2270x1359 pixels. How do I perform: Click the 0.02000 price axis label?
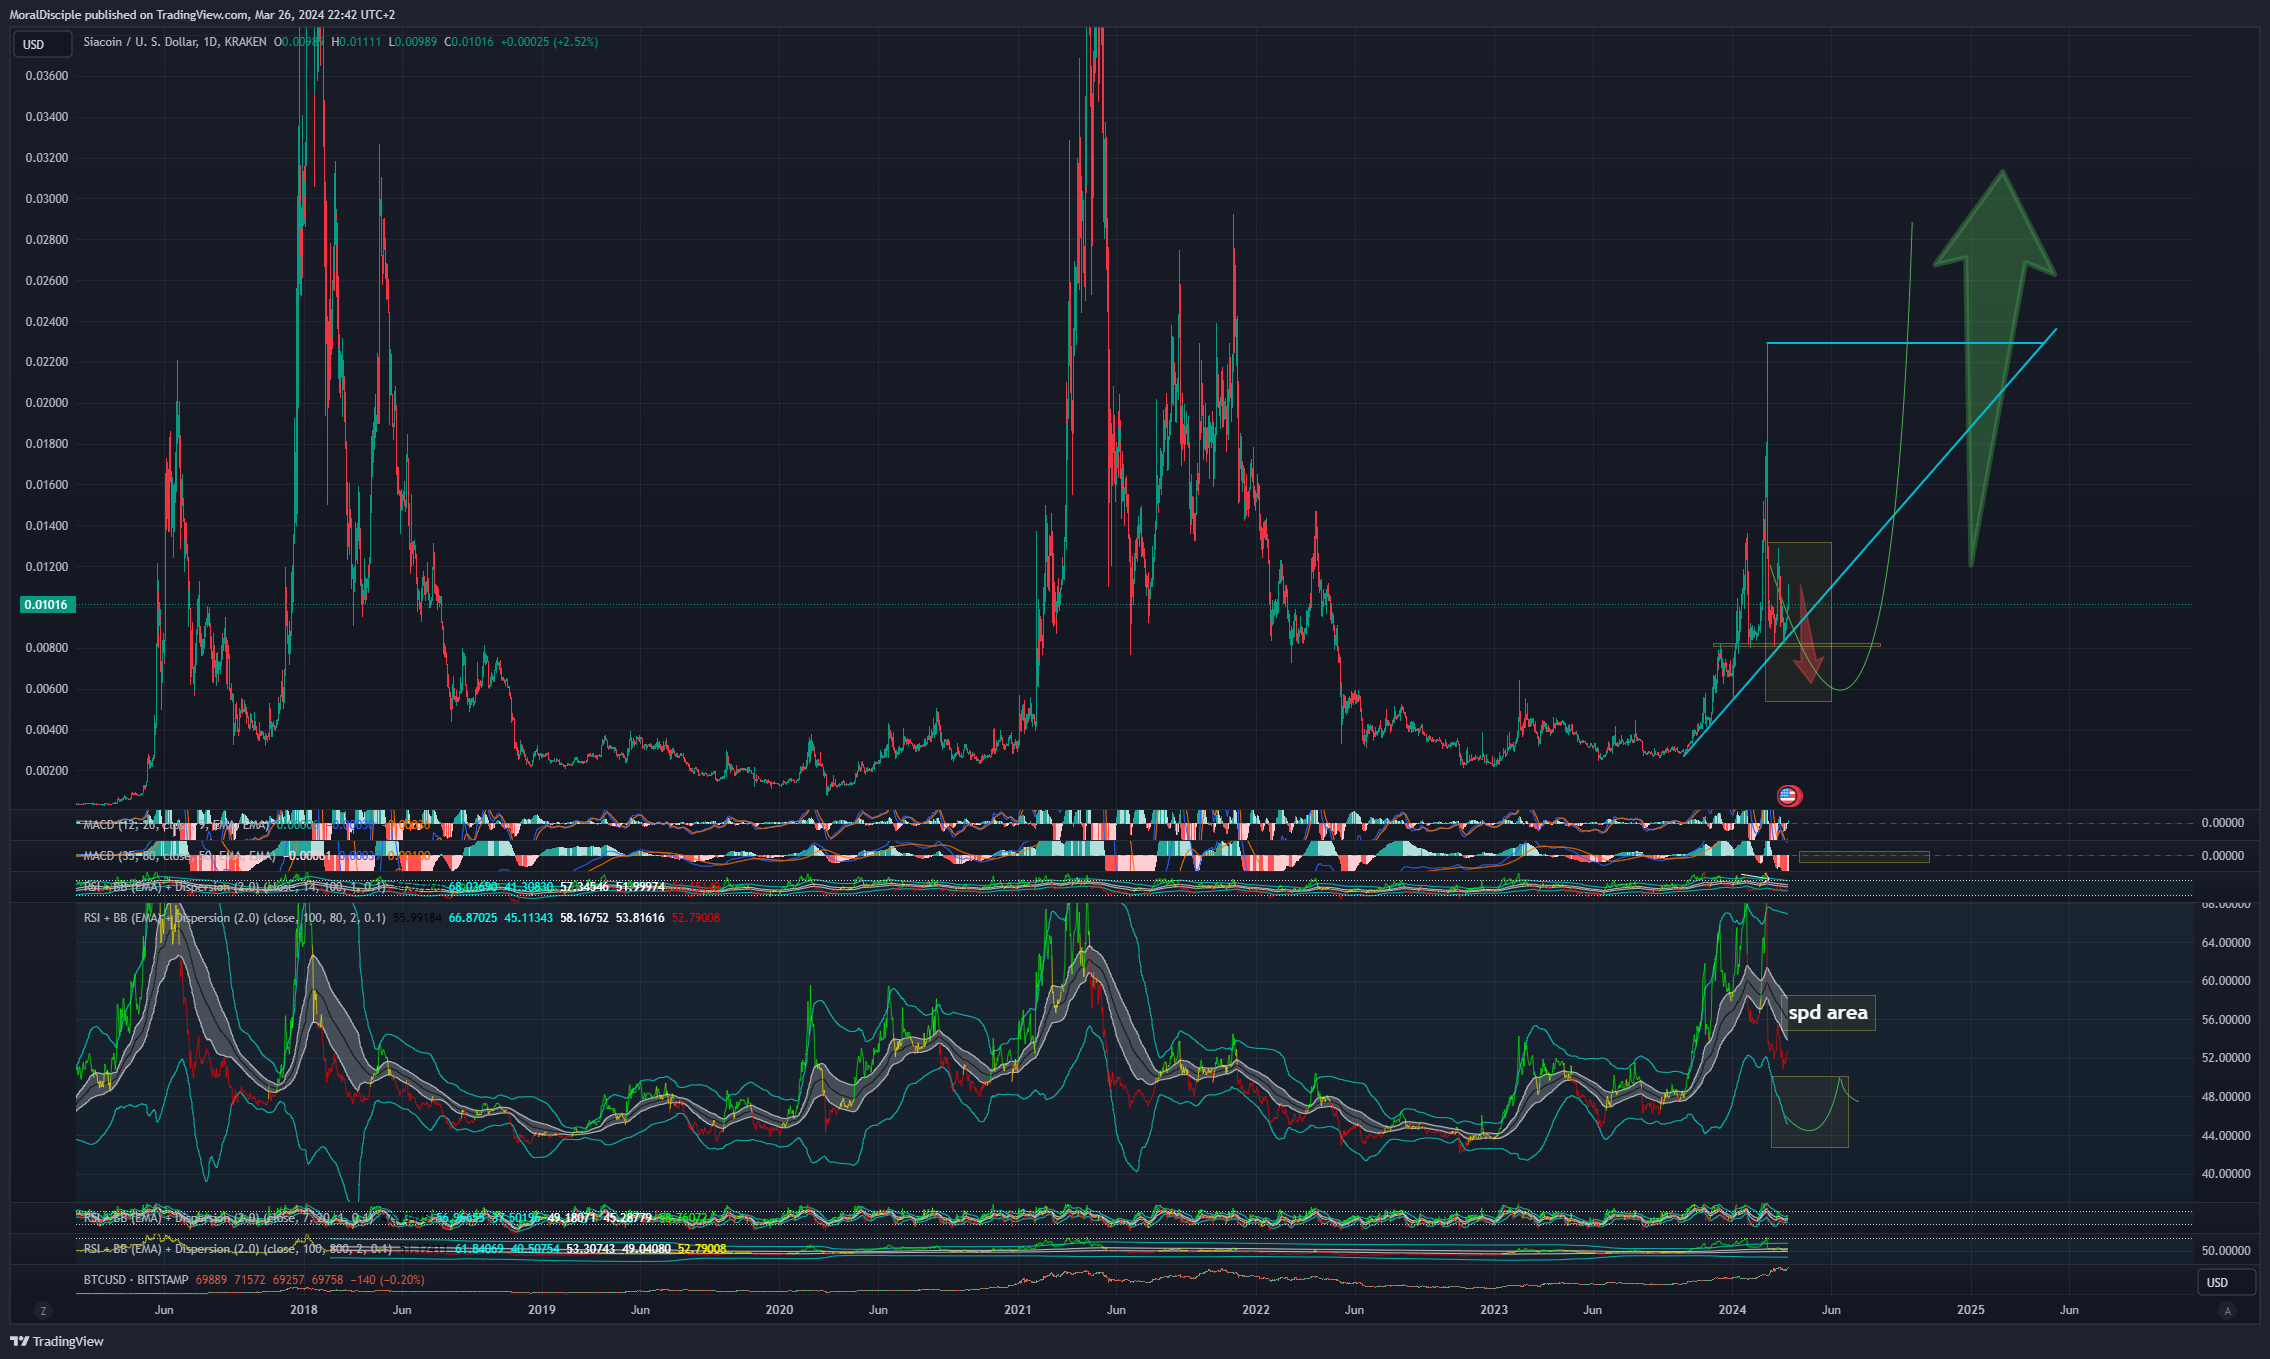[x=47, y=403]
